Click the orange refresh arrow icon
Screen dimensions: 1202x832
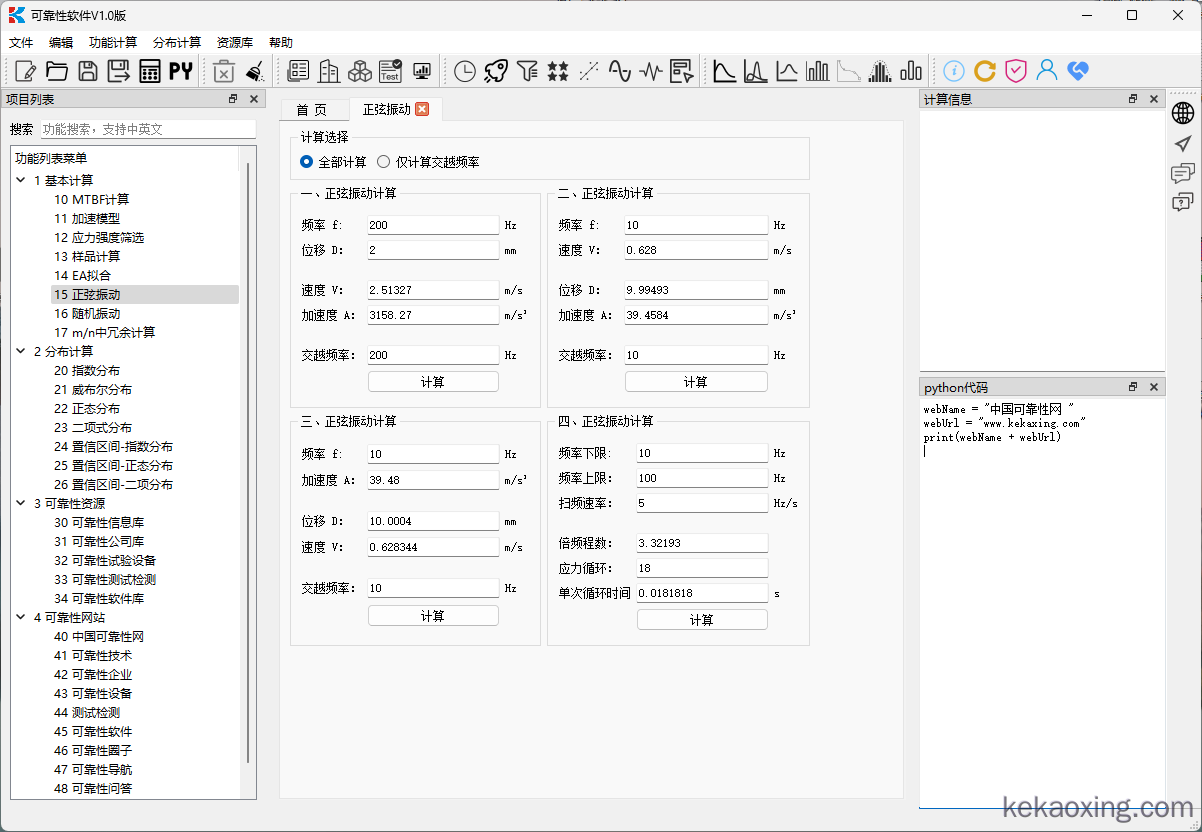[x=985, y=71]
